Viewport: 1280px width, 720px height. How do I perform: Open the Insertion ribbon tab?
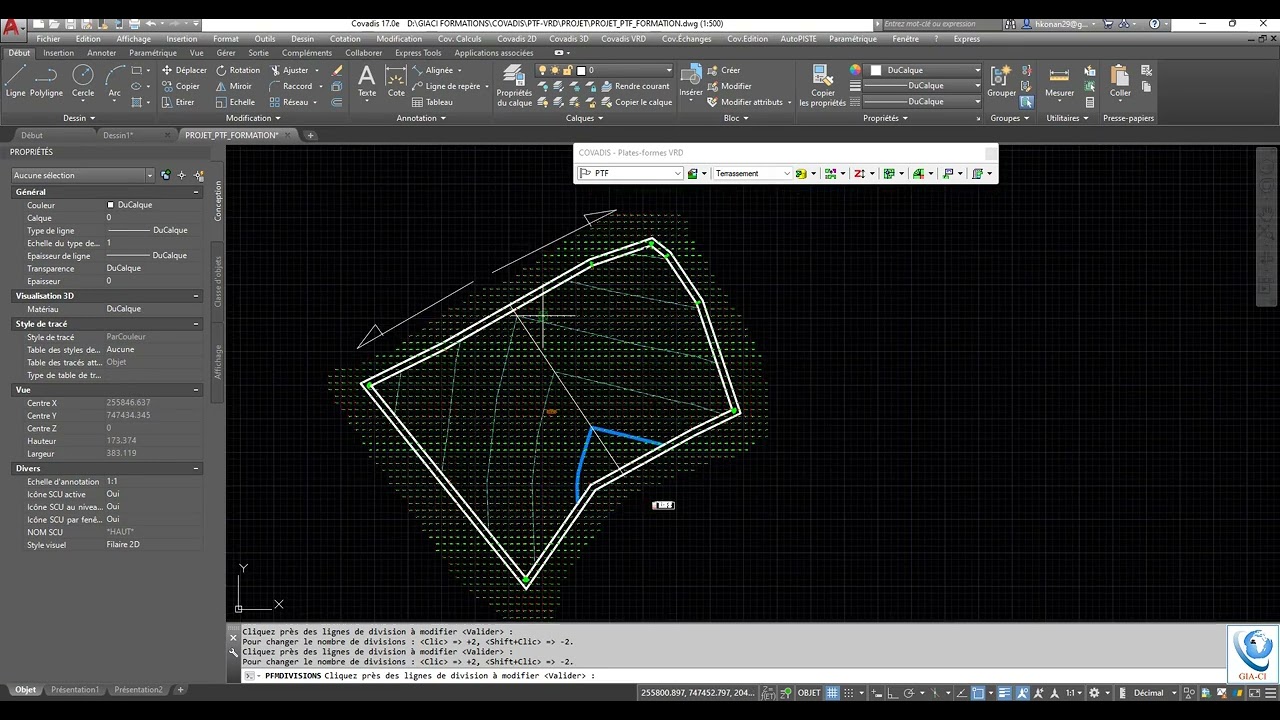point(58,53)
